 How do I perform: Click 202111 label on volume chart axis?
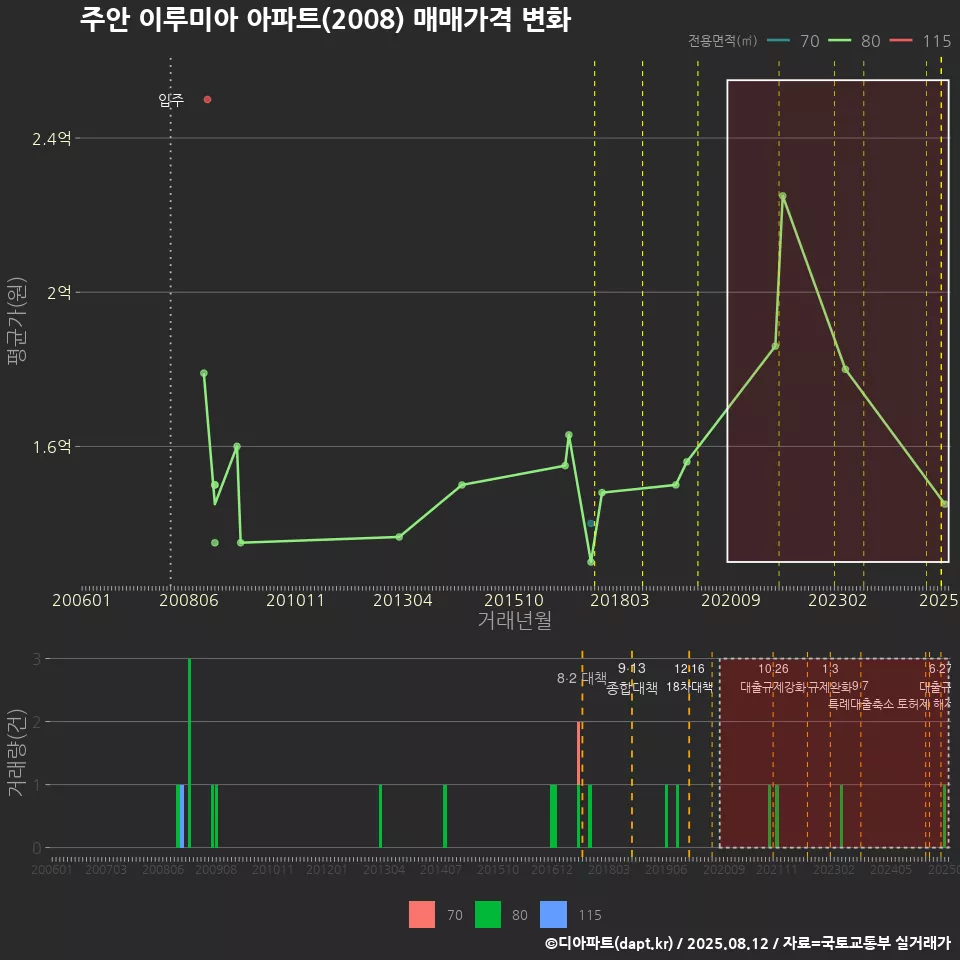point(777,869)
